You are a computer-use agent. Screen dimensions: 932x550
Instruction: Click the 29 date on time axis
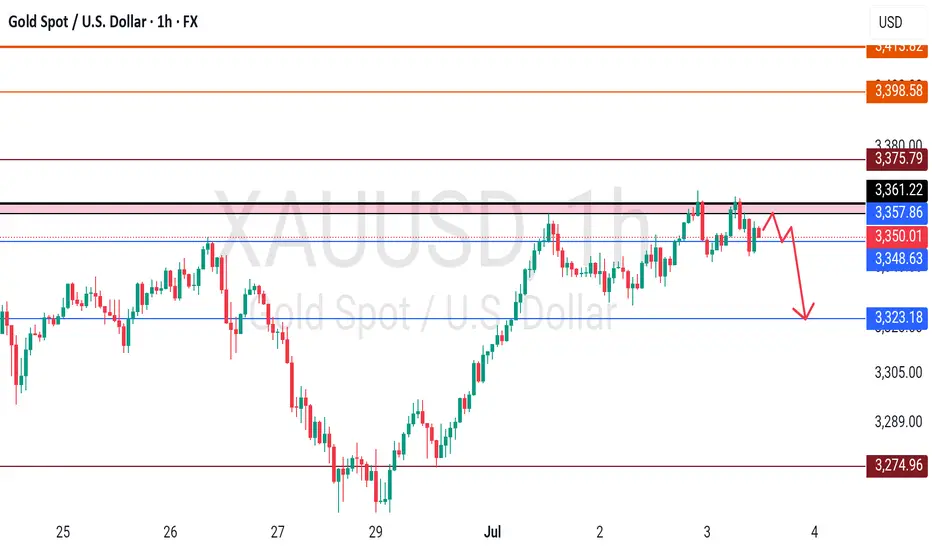click(375, 532)
